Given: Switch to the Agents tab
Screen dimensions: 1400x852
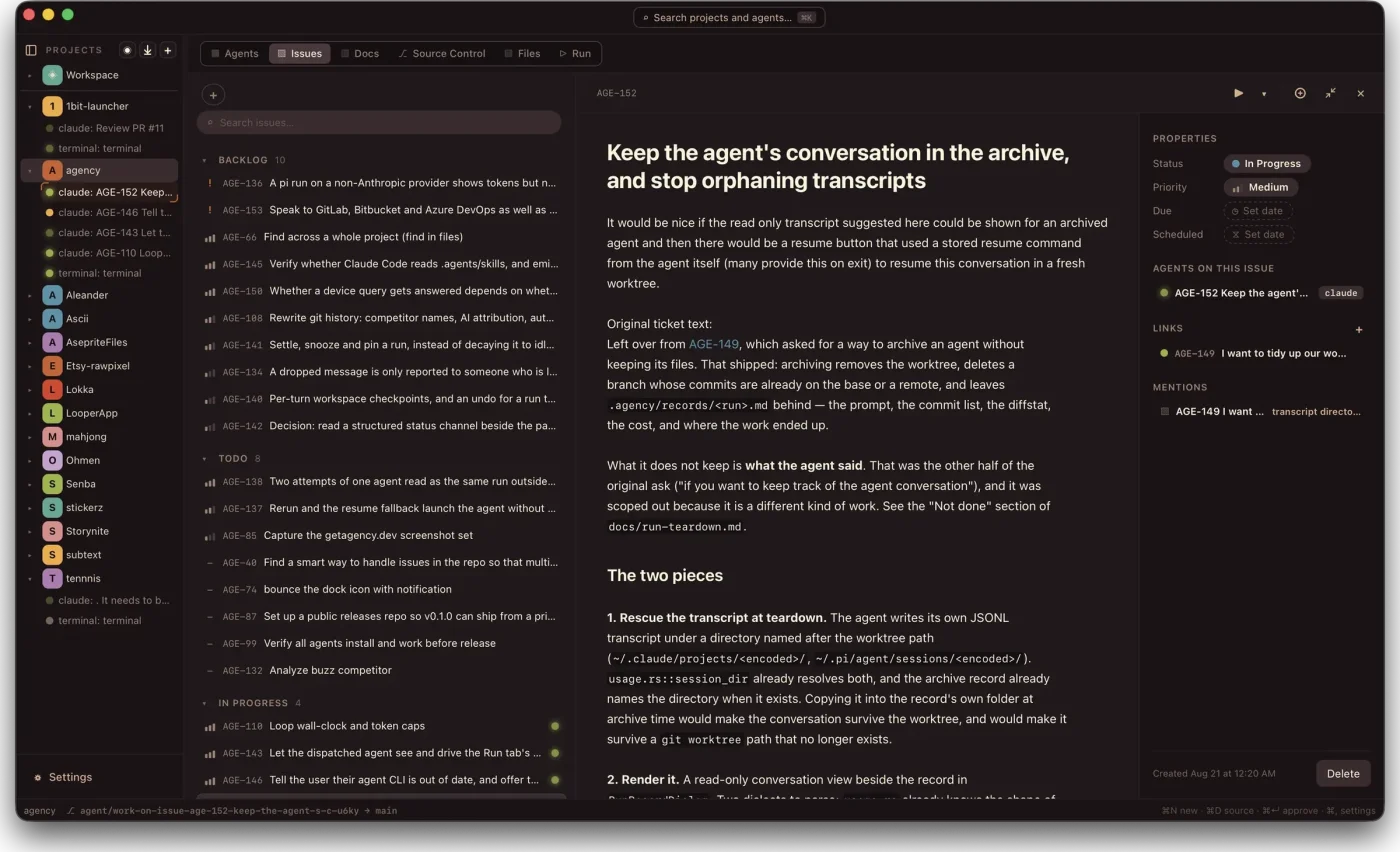Looking at the screenshot, I should coord(234,53).
